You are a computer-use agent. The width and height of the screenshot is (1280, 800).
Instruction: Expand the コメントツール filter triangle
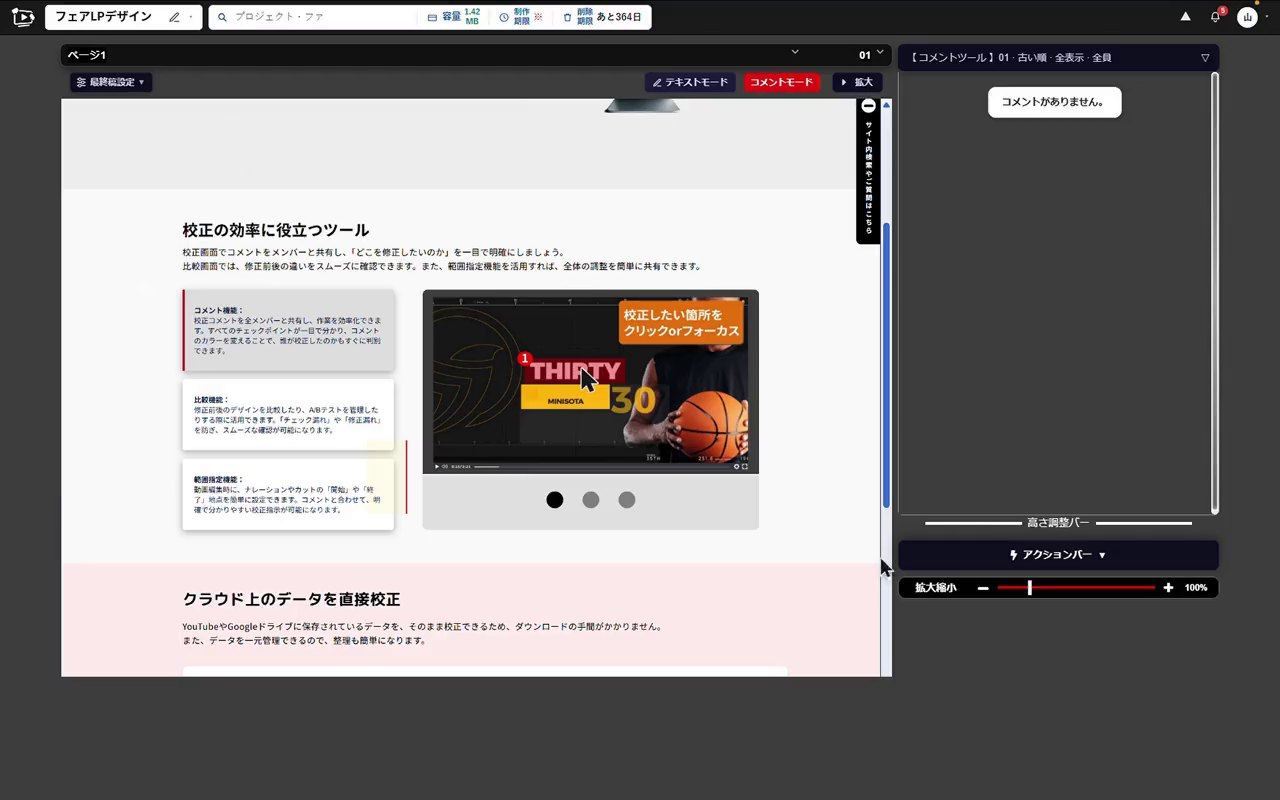pos(1205,58)
